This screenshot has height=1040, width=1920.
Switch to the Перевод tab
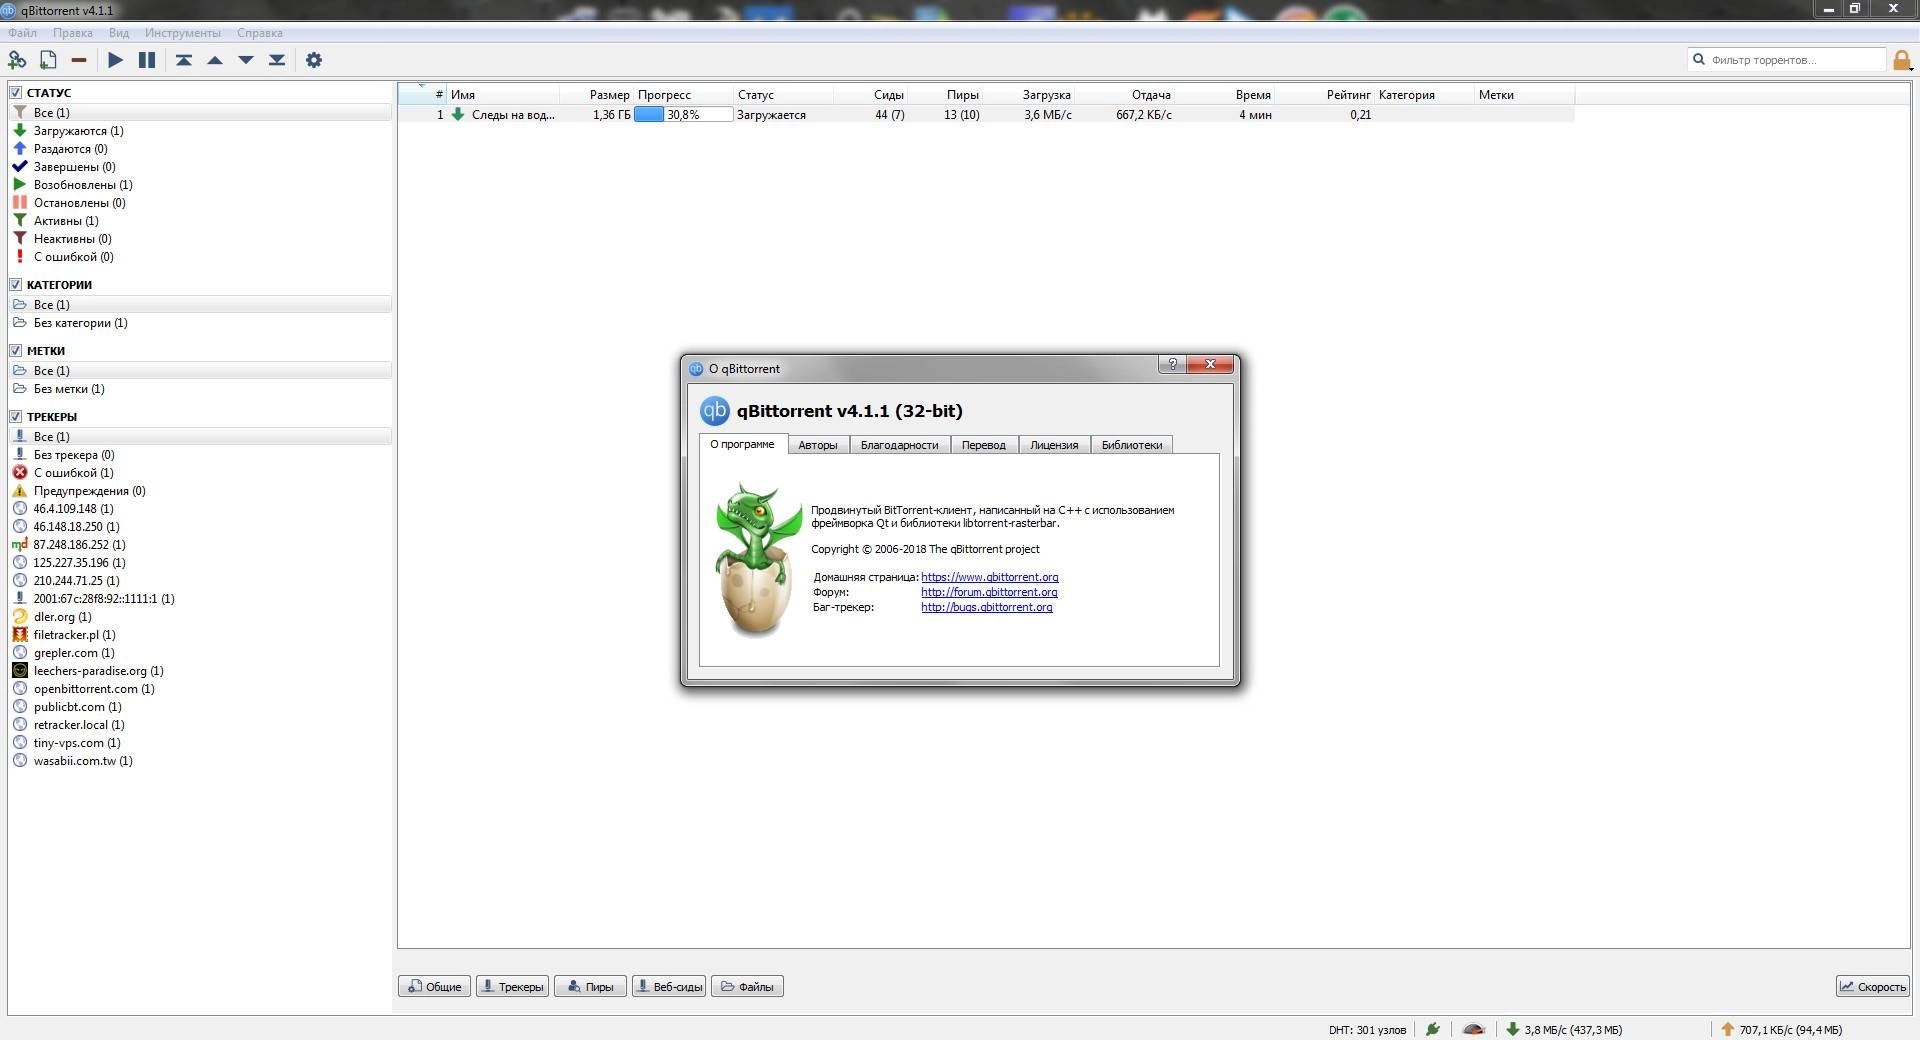984,445
